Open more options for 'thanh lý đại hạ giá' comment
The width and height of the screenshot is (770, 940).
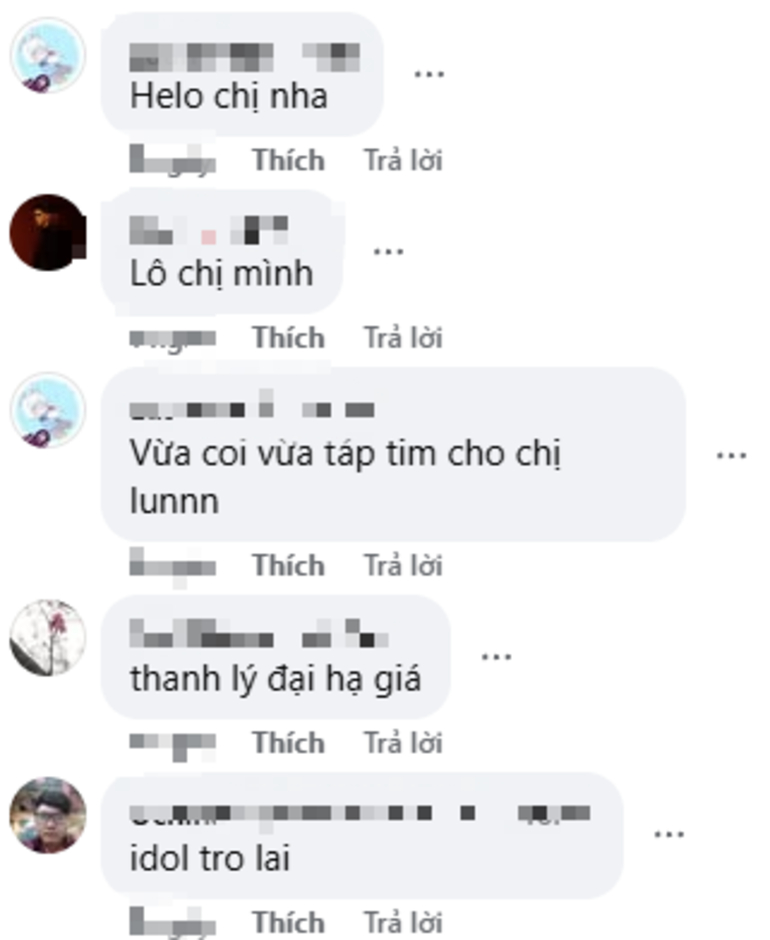point(497,657)
